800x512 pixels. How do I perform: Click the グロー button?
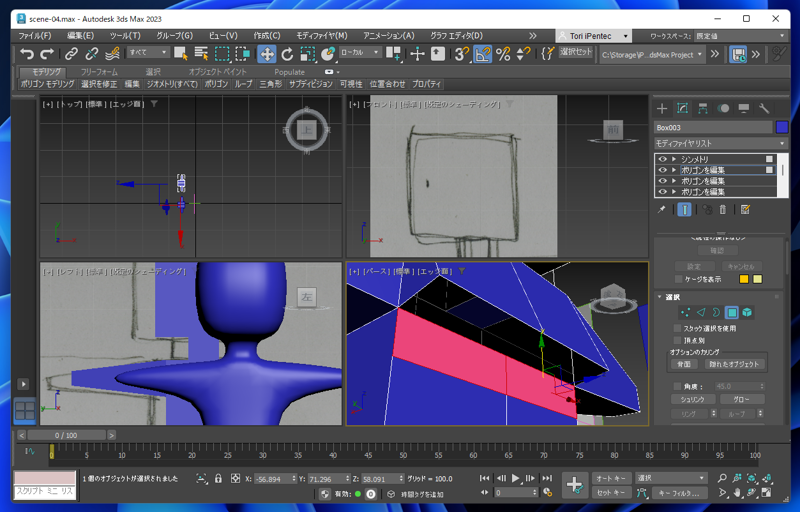[742, 399]
